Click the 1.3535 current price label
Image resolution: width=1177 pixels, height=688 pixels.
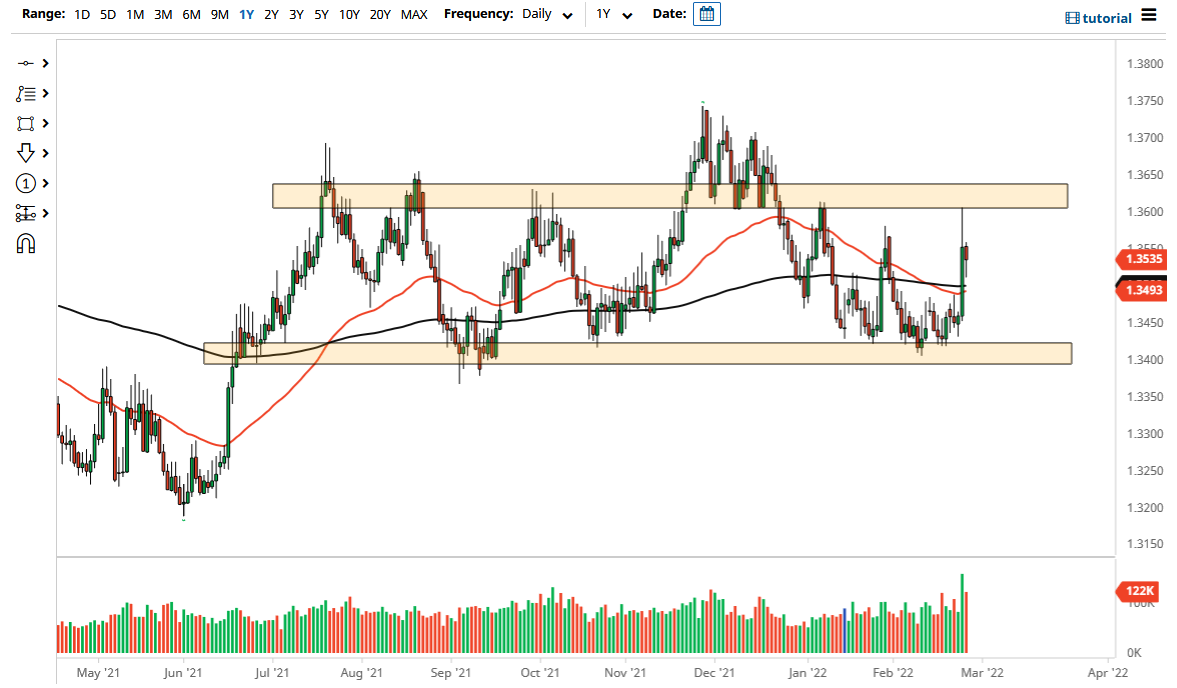click(x=1142, y=259)
